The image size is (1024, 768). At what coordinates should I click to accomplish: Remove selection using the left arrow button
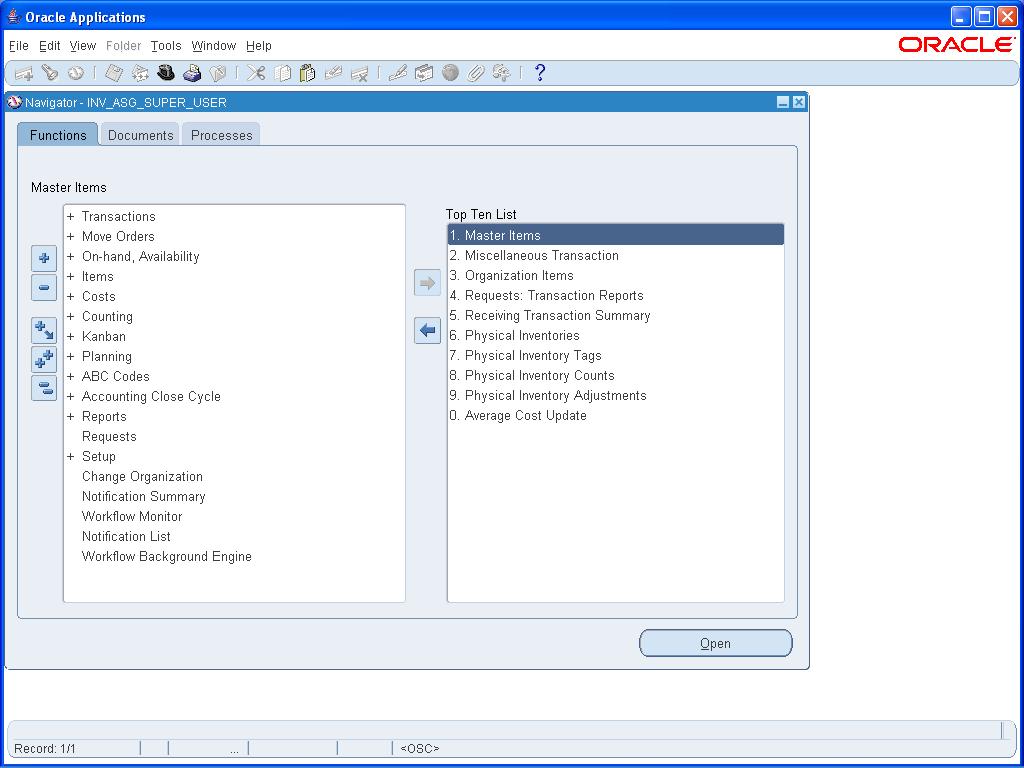click(427, 330)
